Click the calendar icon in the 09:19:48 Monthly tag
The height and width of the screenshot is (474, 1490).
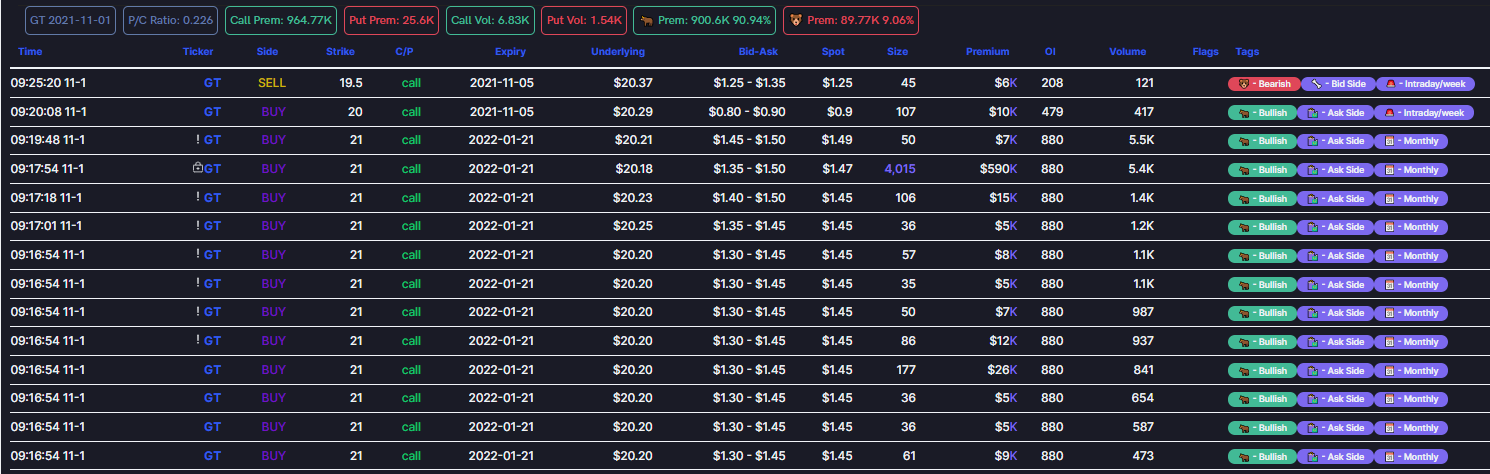1387,141
